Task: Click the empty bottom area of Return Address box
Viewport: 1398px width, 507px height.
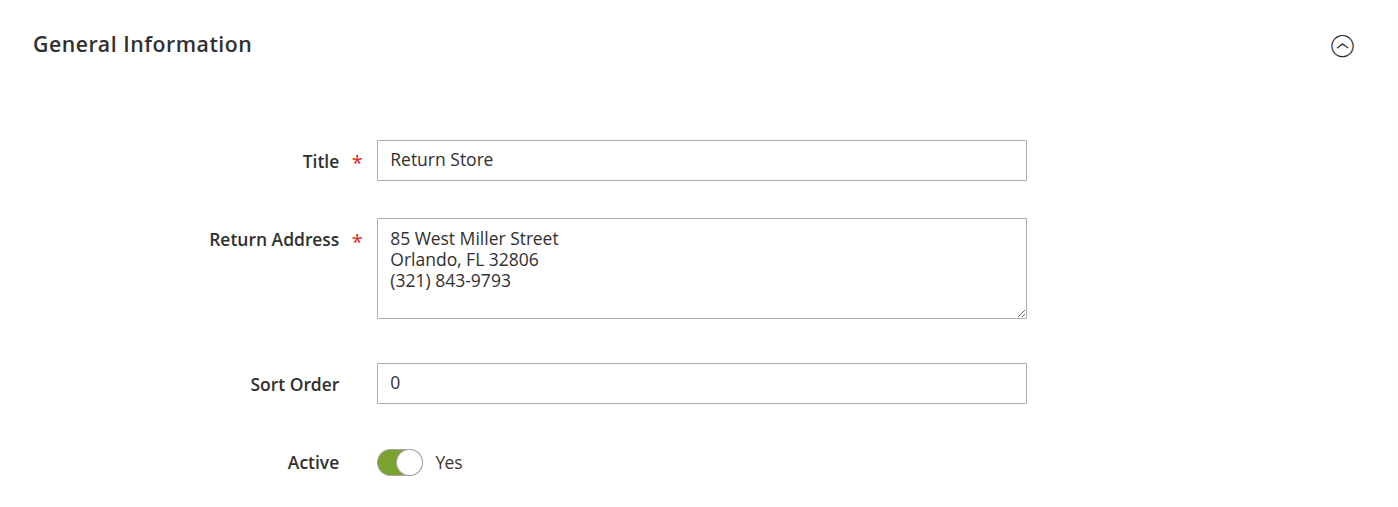Action: 700,304
